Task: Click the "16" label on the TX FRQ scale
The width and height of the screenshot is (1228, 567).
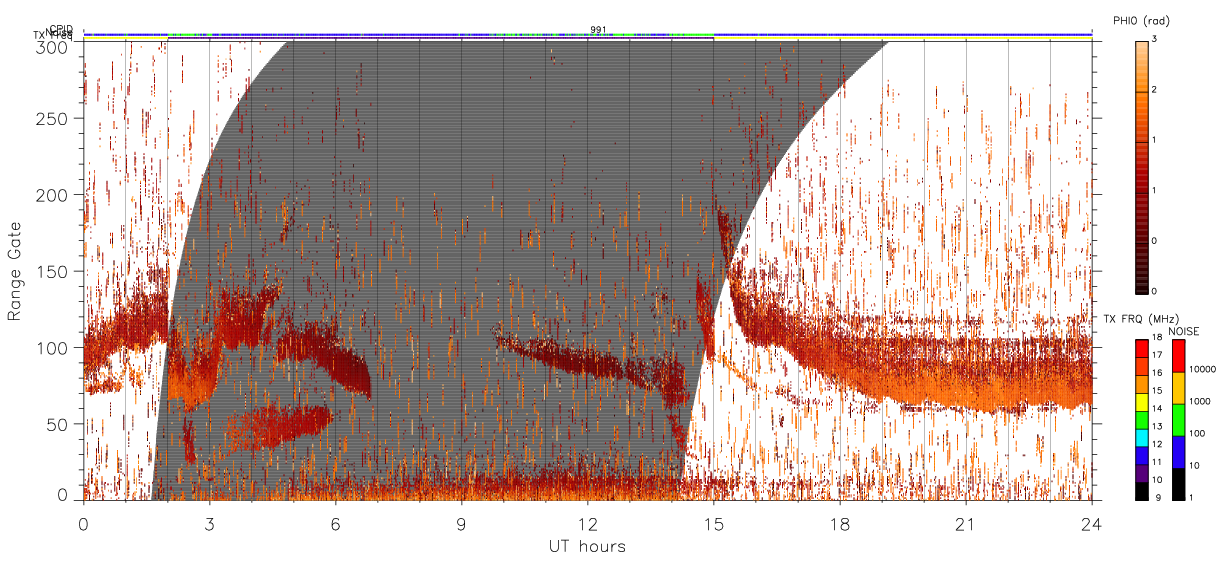Action: coord(1158,373)
